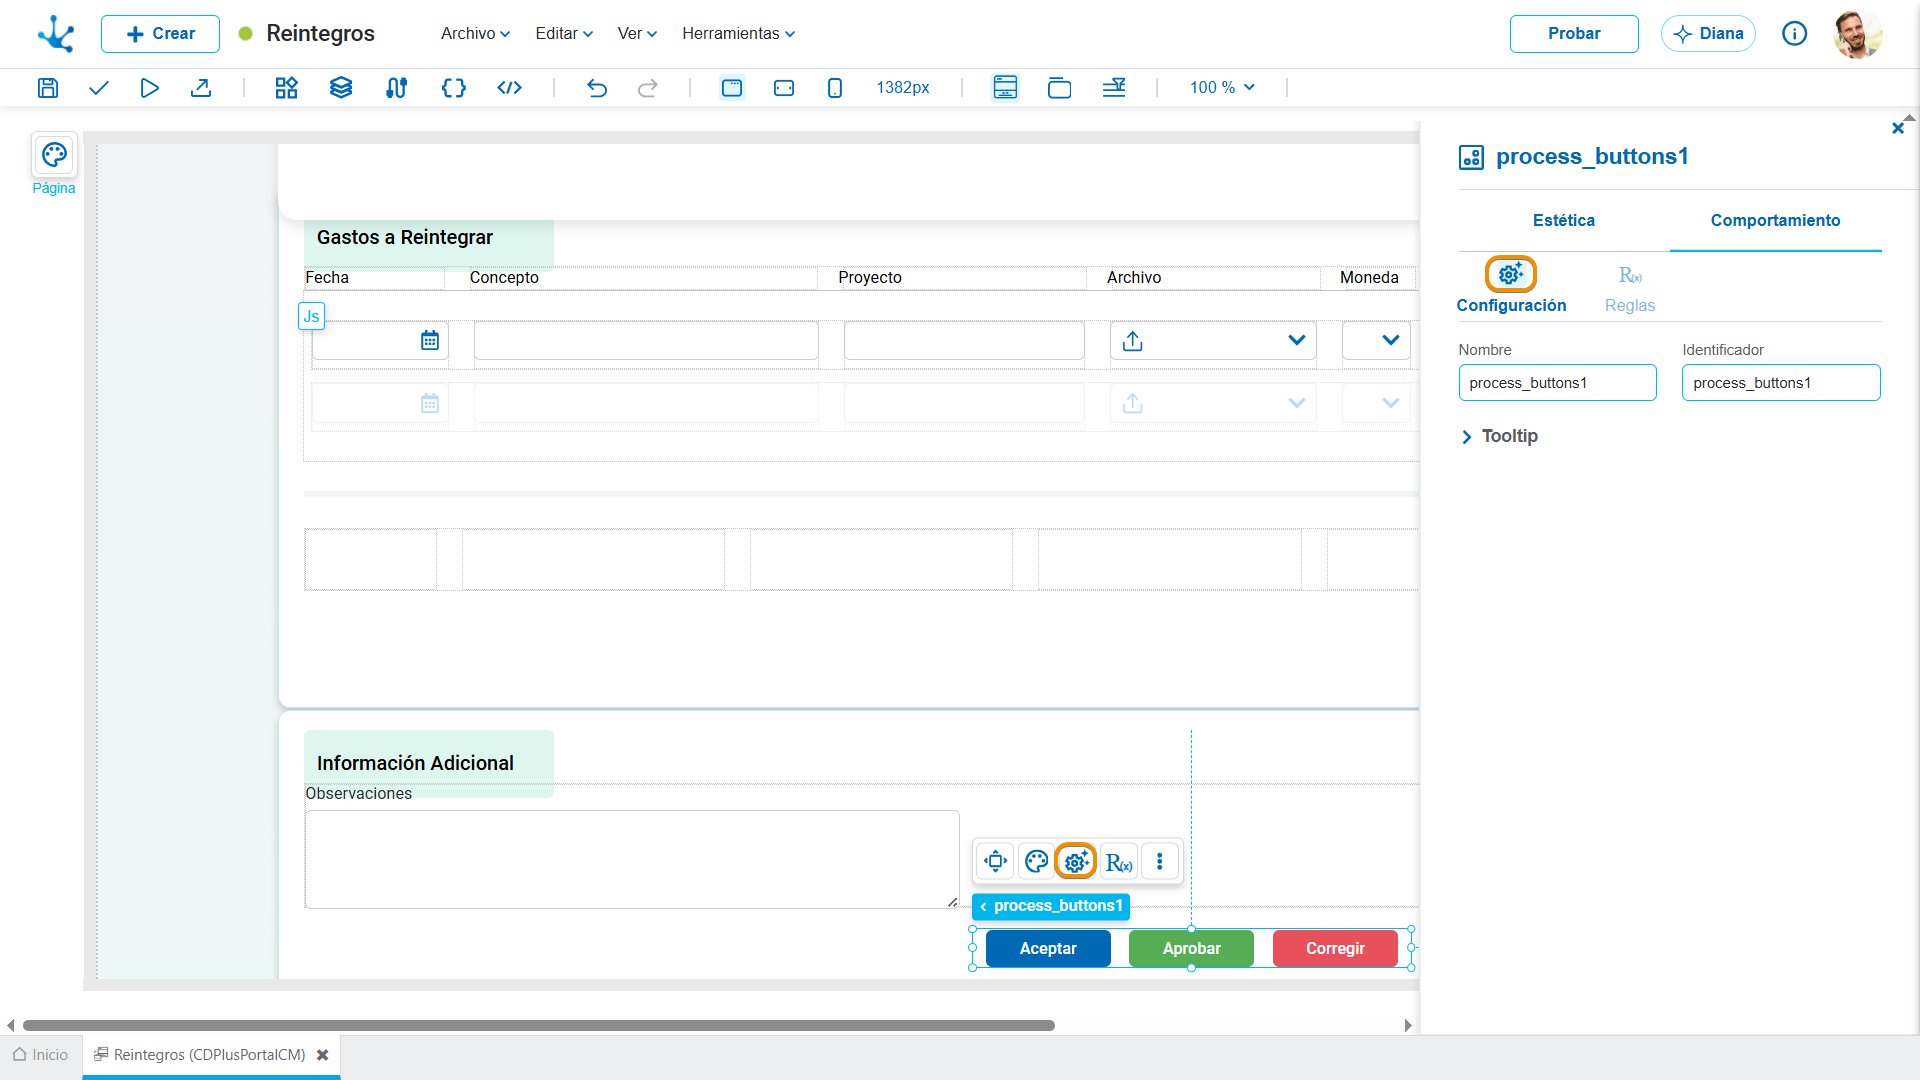Click the Rules R(x) icon above buttons

tap(1119, 862)
